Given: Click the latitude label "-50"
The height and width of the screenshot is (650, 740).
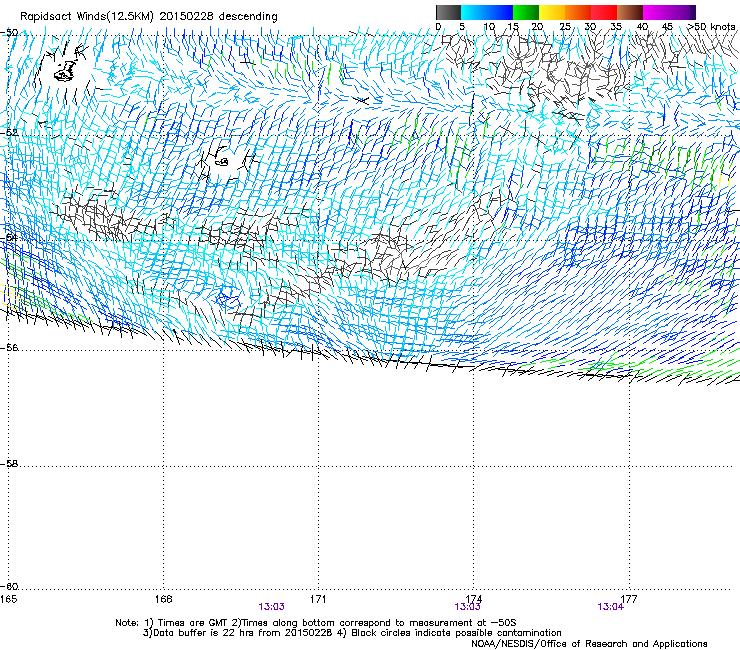Looking at the screenshot, I should pos(9,33).
